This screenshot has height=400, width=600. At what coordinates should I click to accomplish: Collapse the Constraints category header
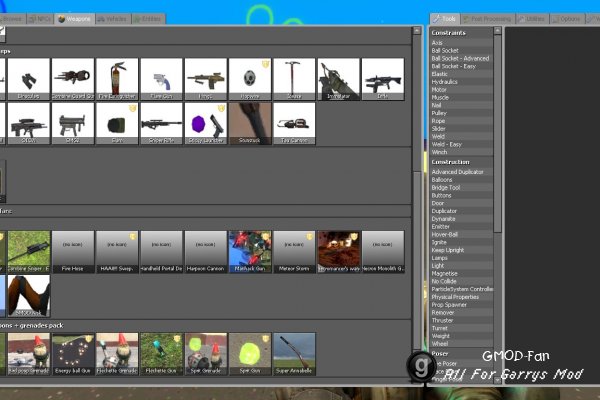tap(461, 33)
